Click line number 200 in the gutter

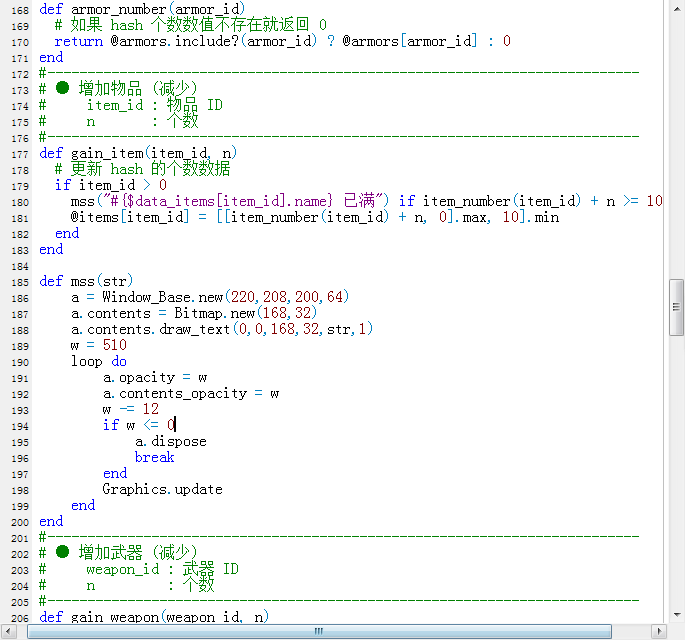(x=20, y=522)
